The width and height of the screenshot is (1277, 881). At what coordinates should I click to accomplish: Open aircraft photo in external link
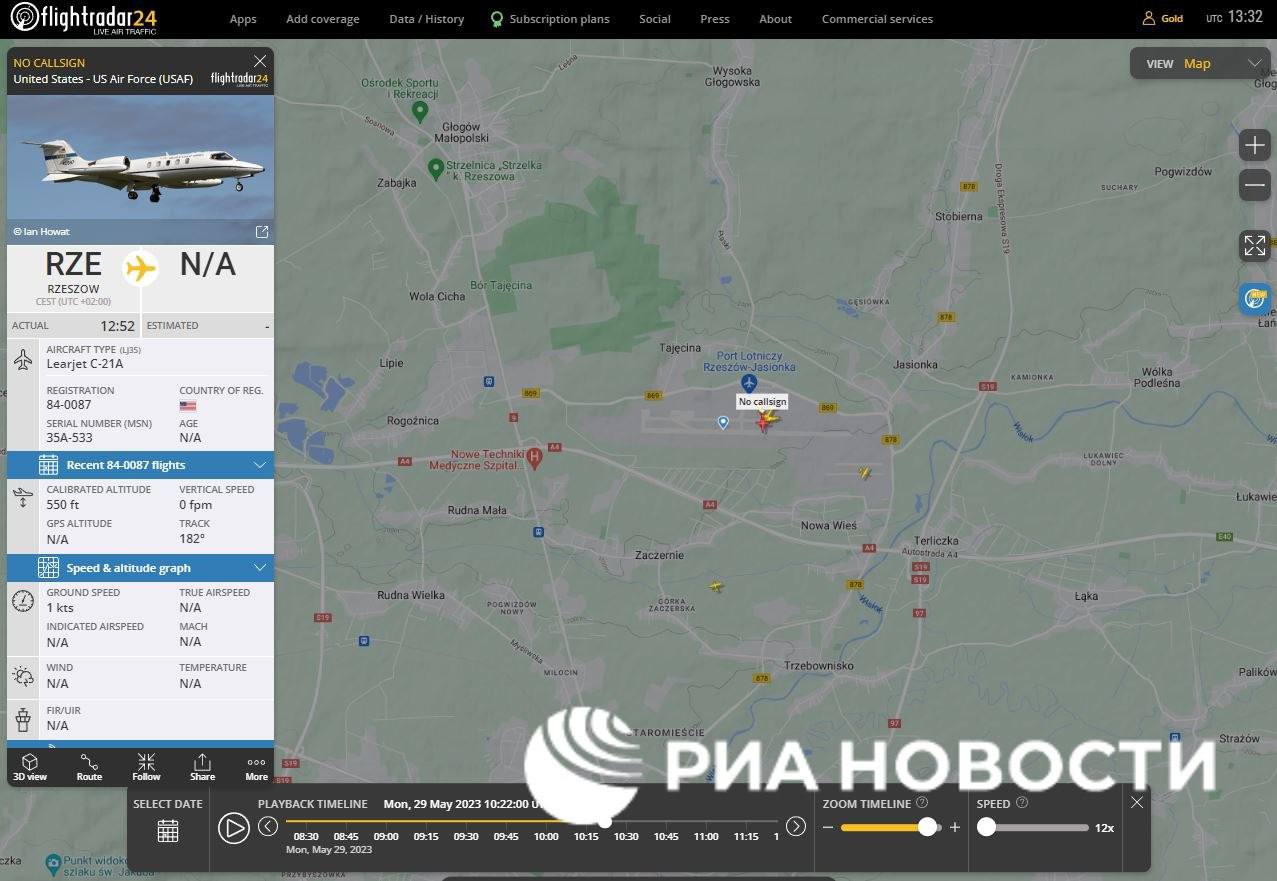pos(262,232)
